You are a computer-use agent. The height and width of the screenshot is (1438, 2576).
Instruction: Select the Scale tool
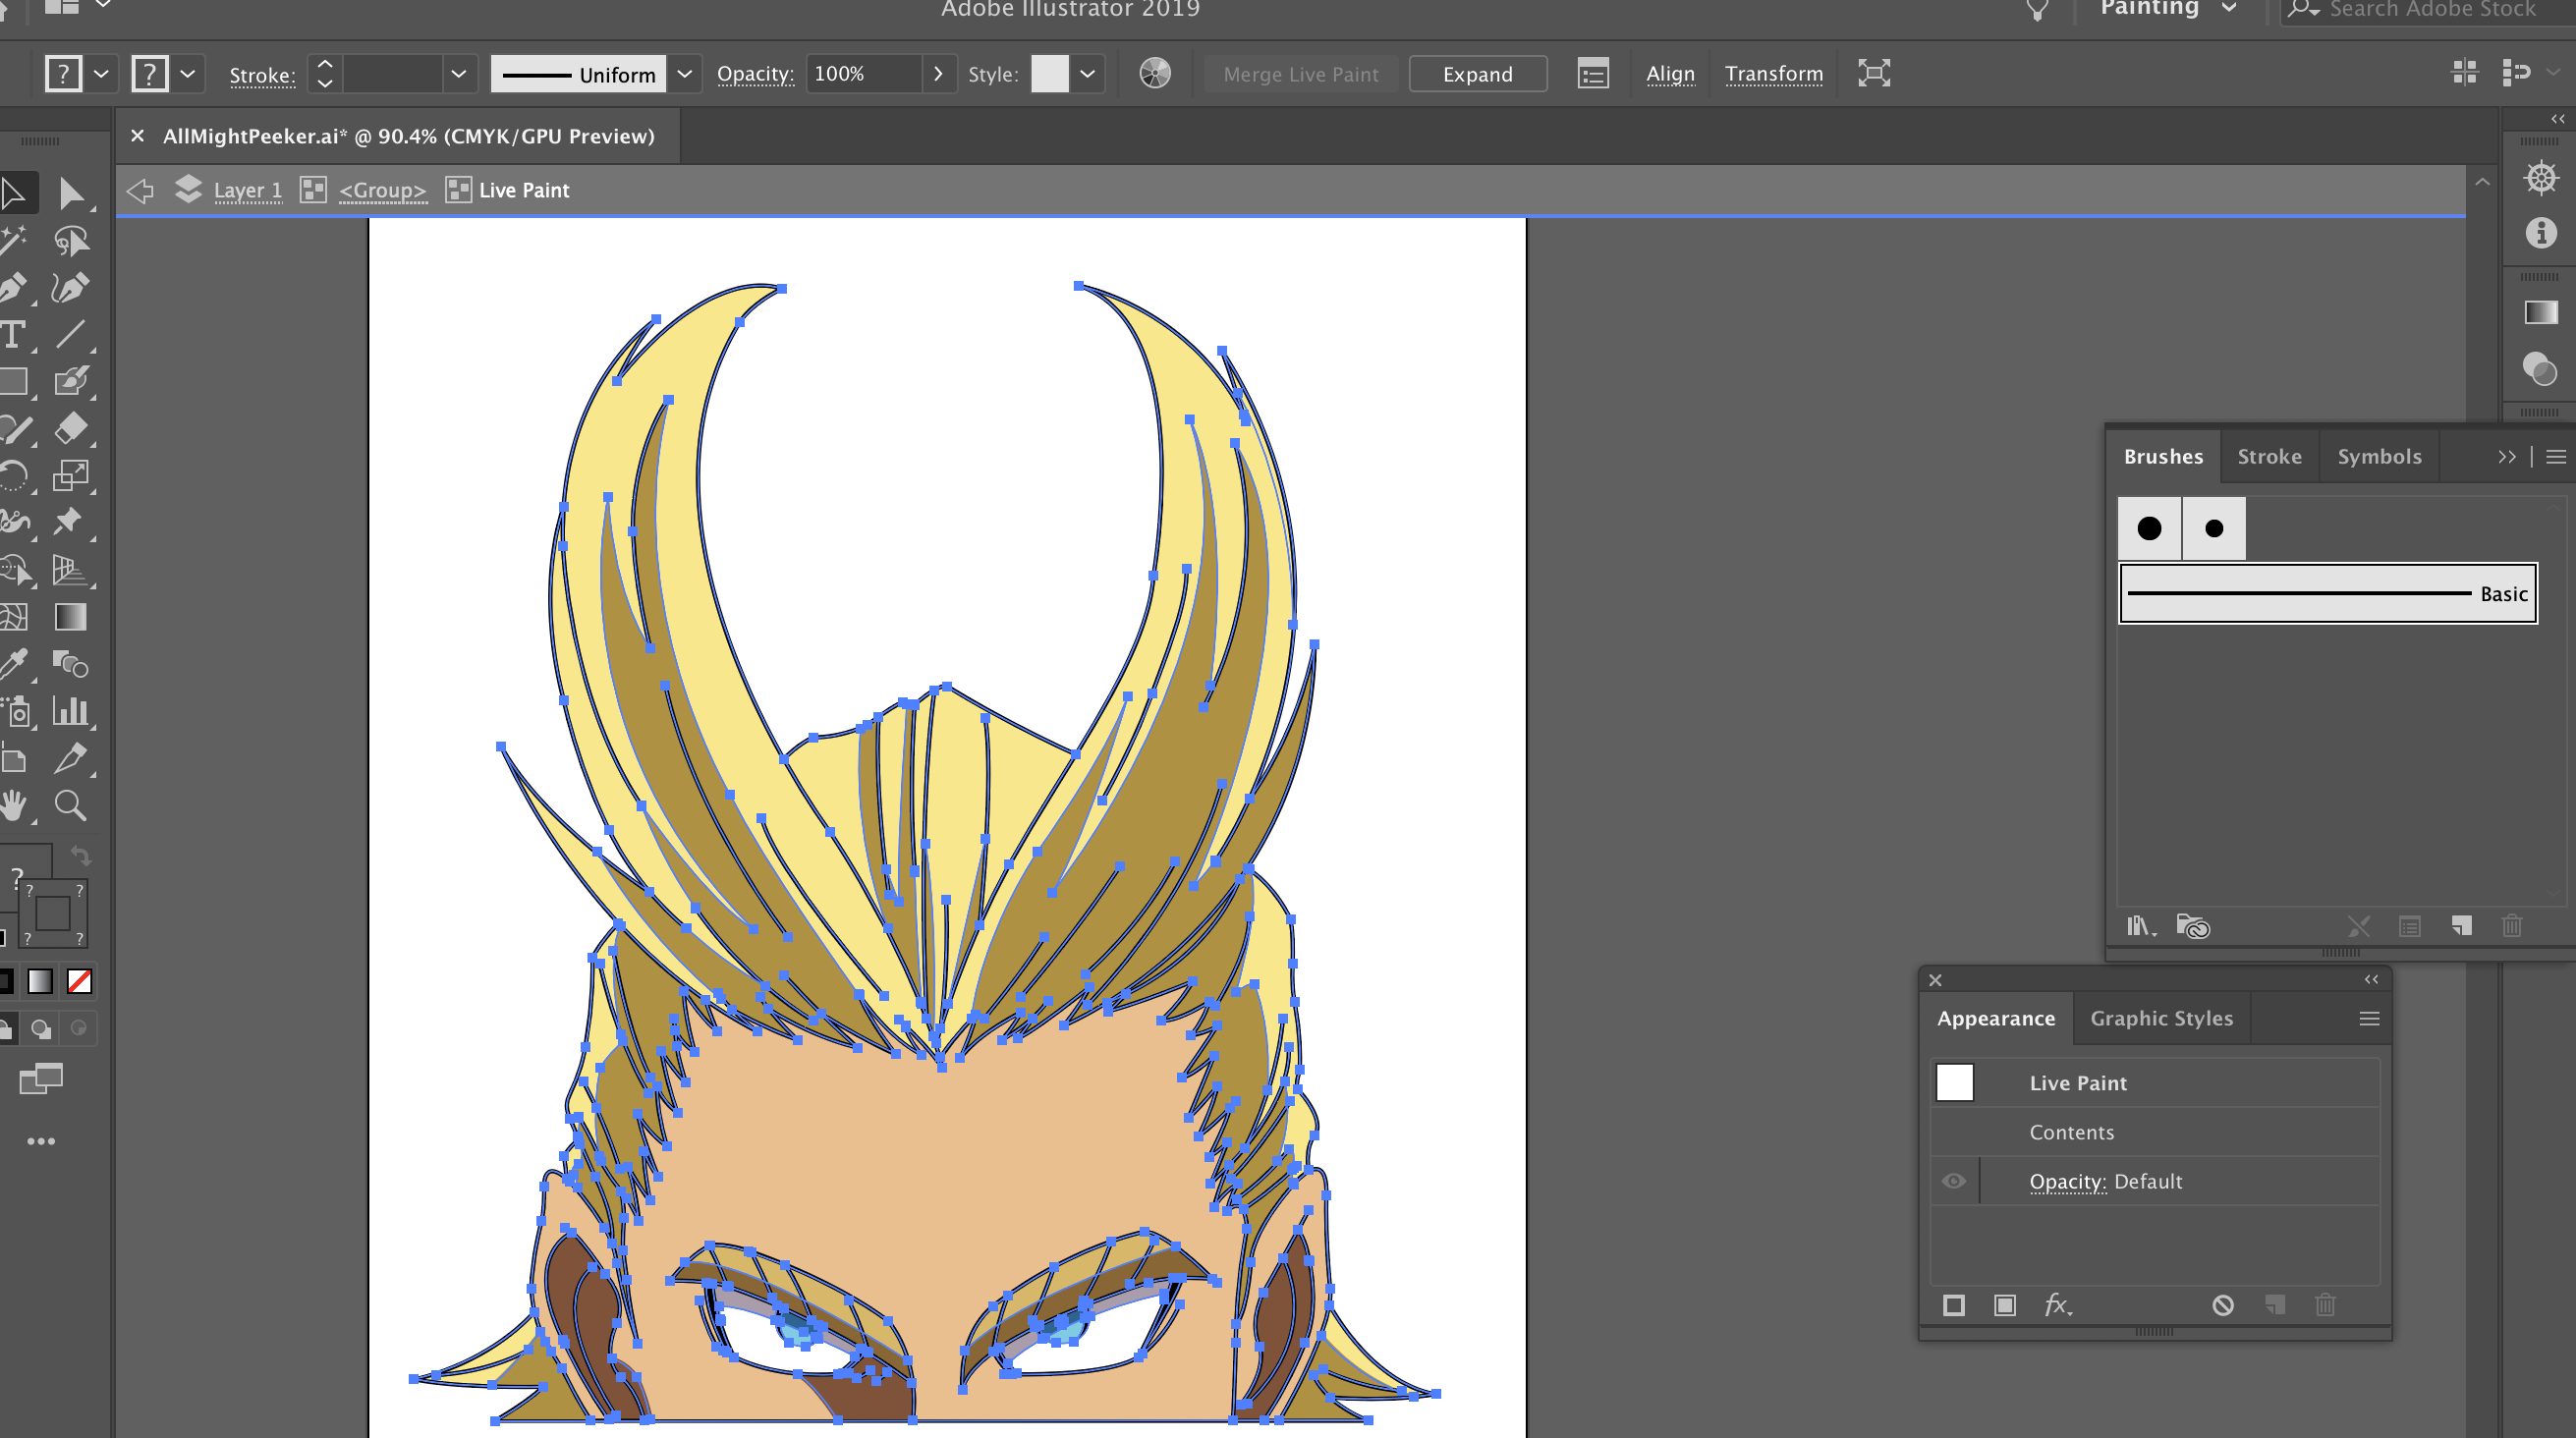[x=70, y=476]
